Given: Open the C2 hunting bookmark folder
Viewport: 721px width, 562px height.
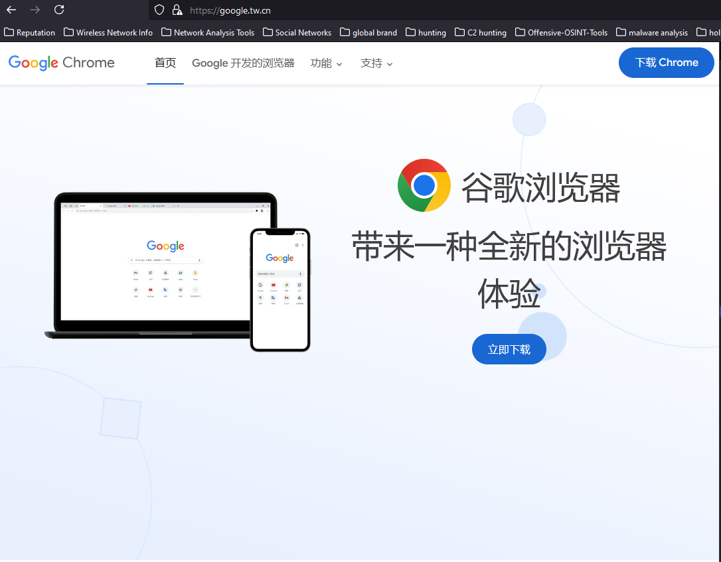Looking at the screenshot, I should point(481,33).
